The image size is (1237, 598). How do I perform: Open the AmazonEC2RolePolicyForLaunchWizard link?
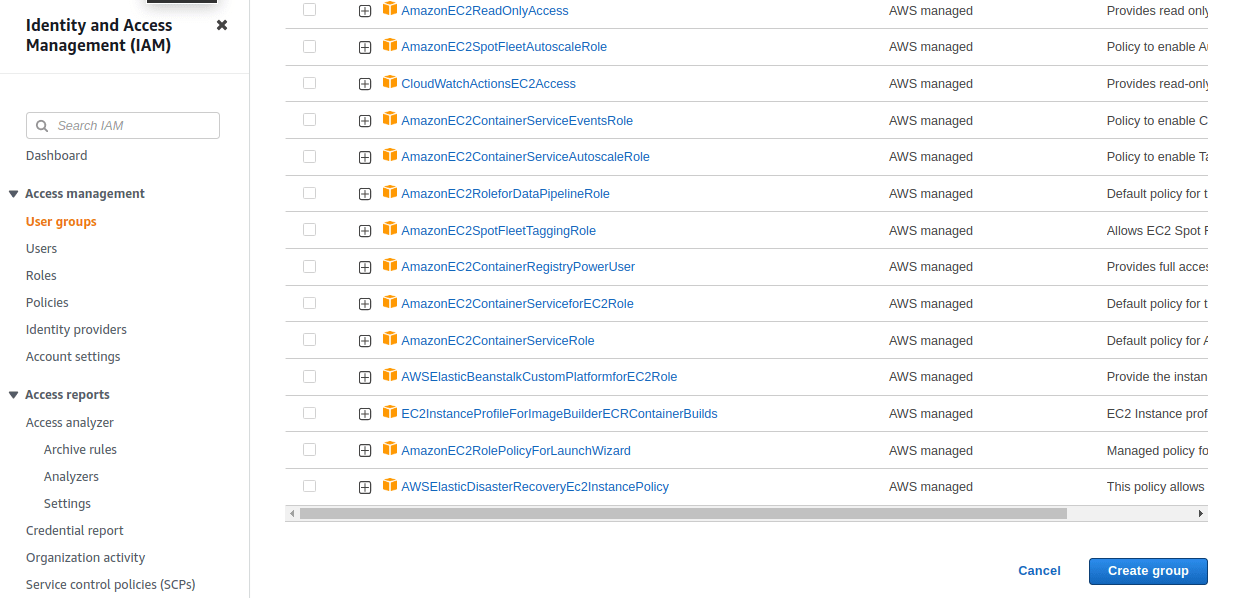[x=516, y=451]
